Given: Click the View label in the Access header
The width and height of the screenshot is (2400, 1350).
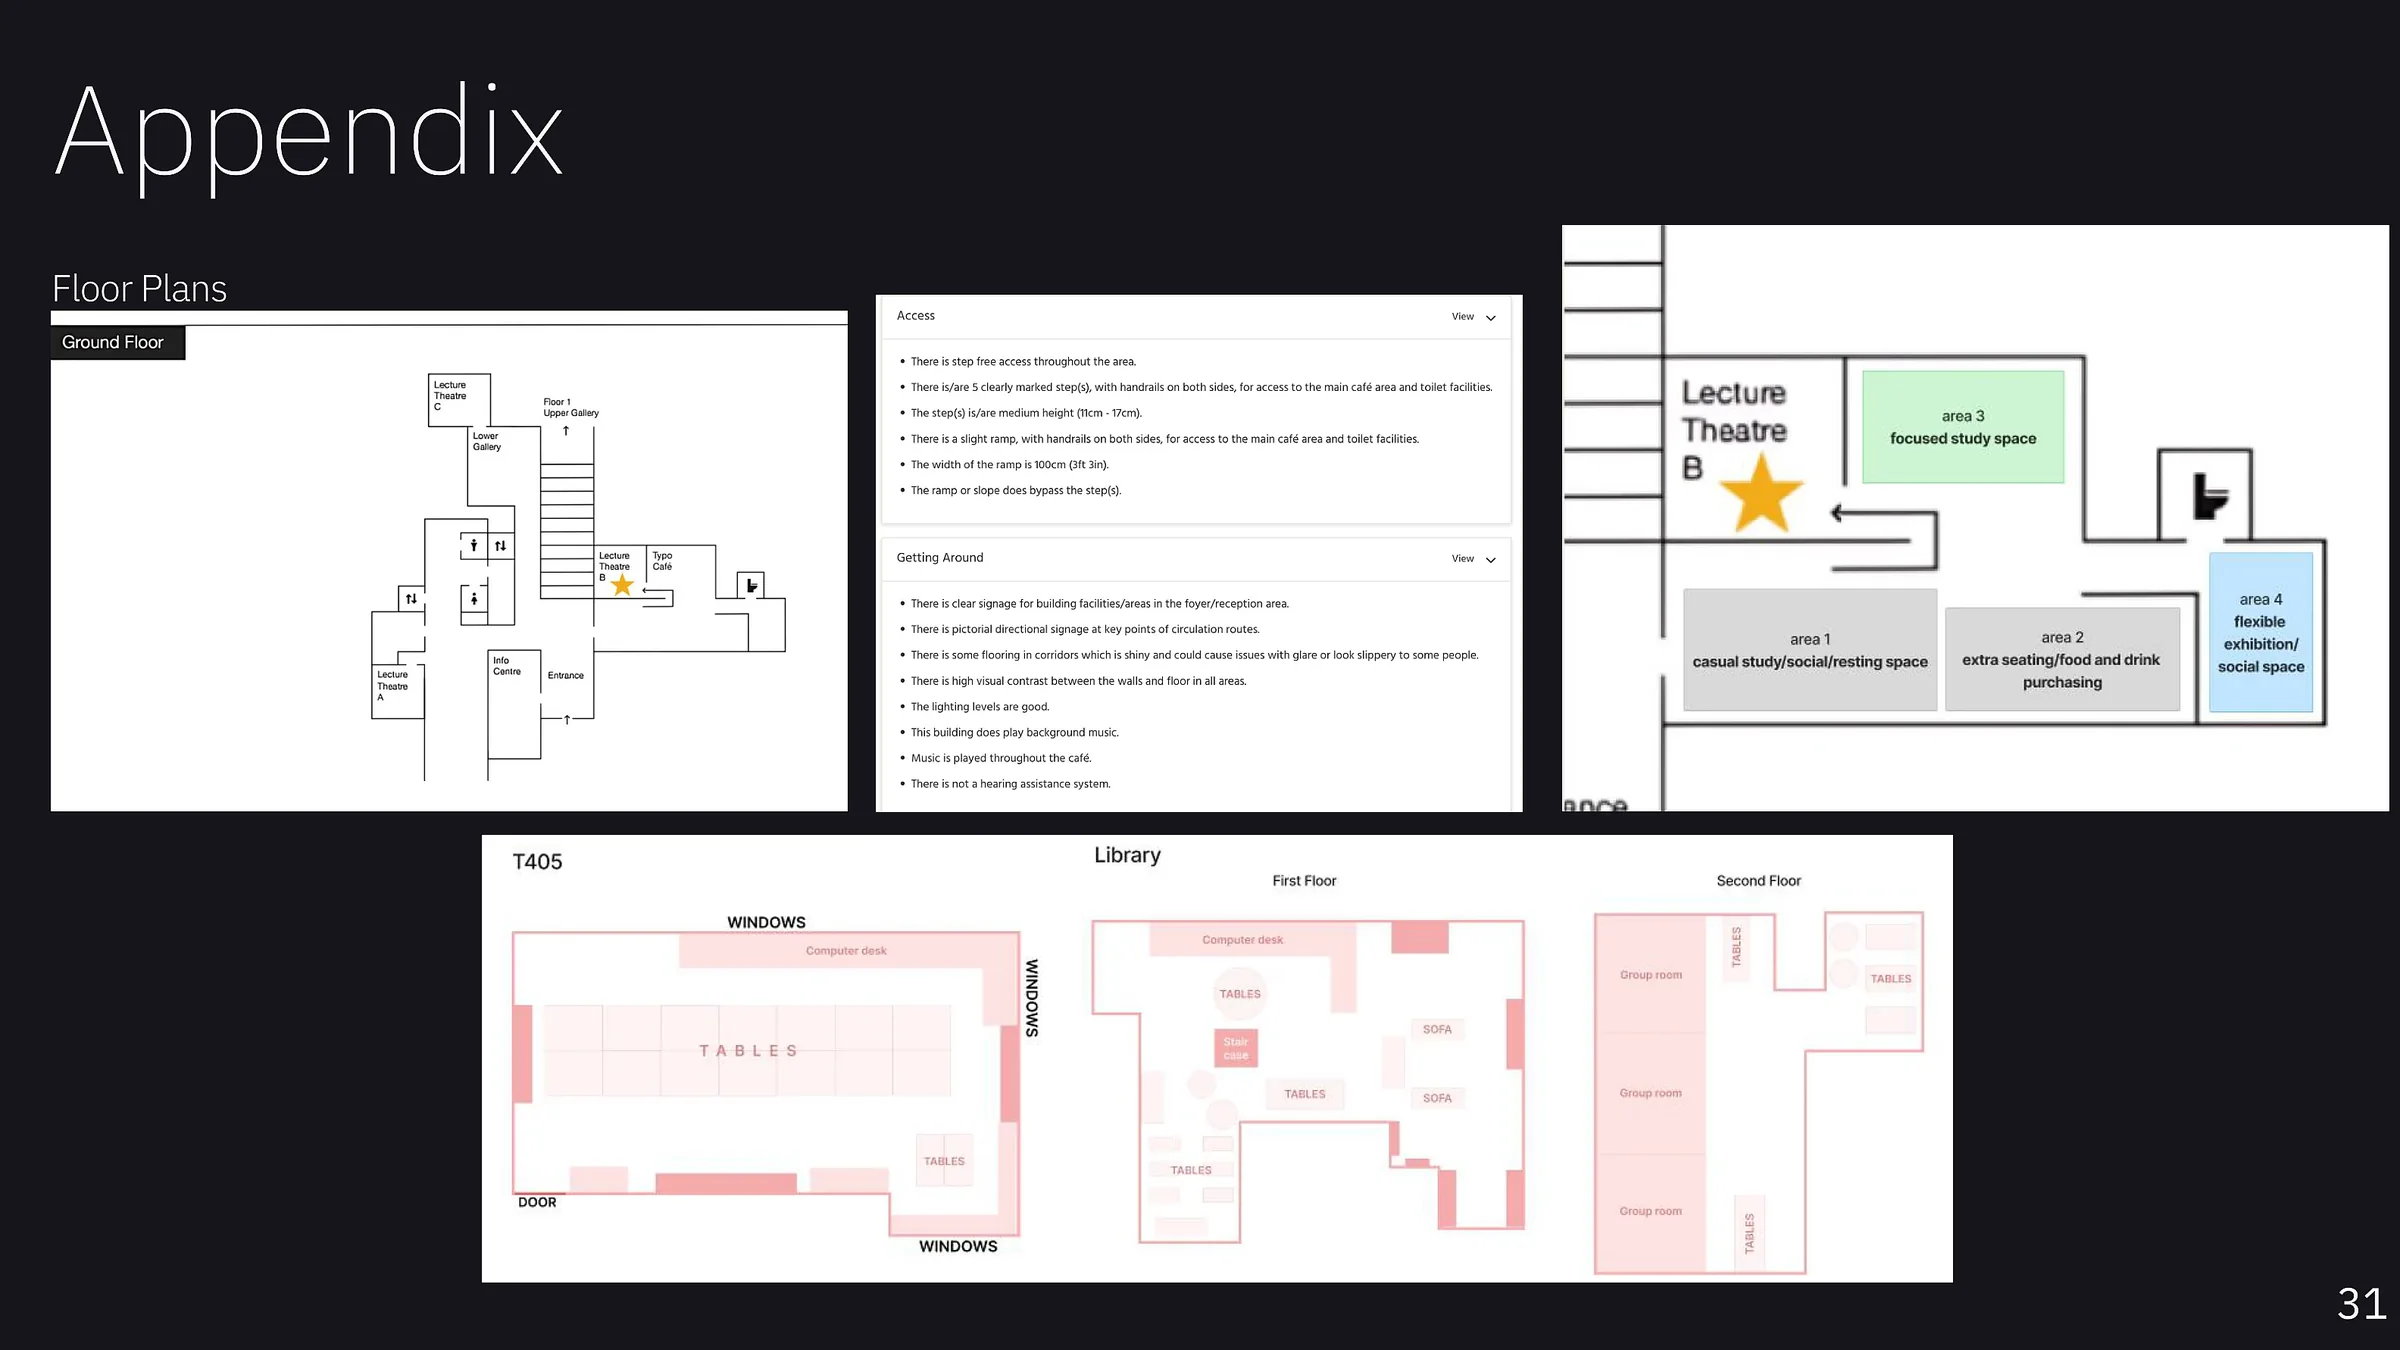Looking at the screenshot, I should coord(1462,317).
